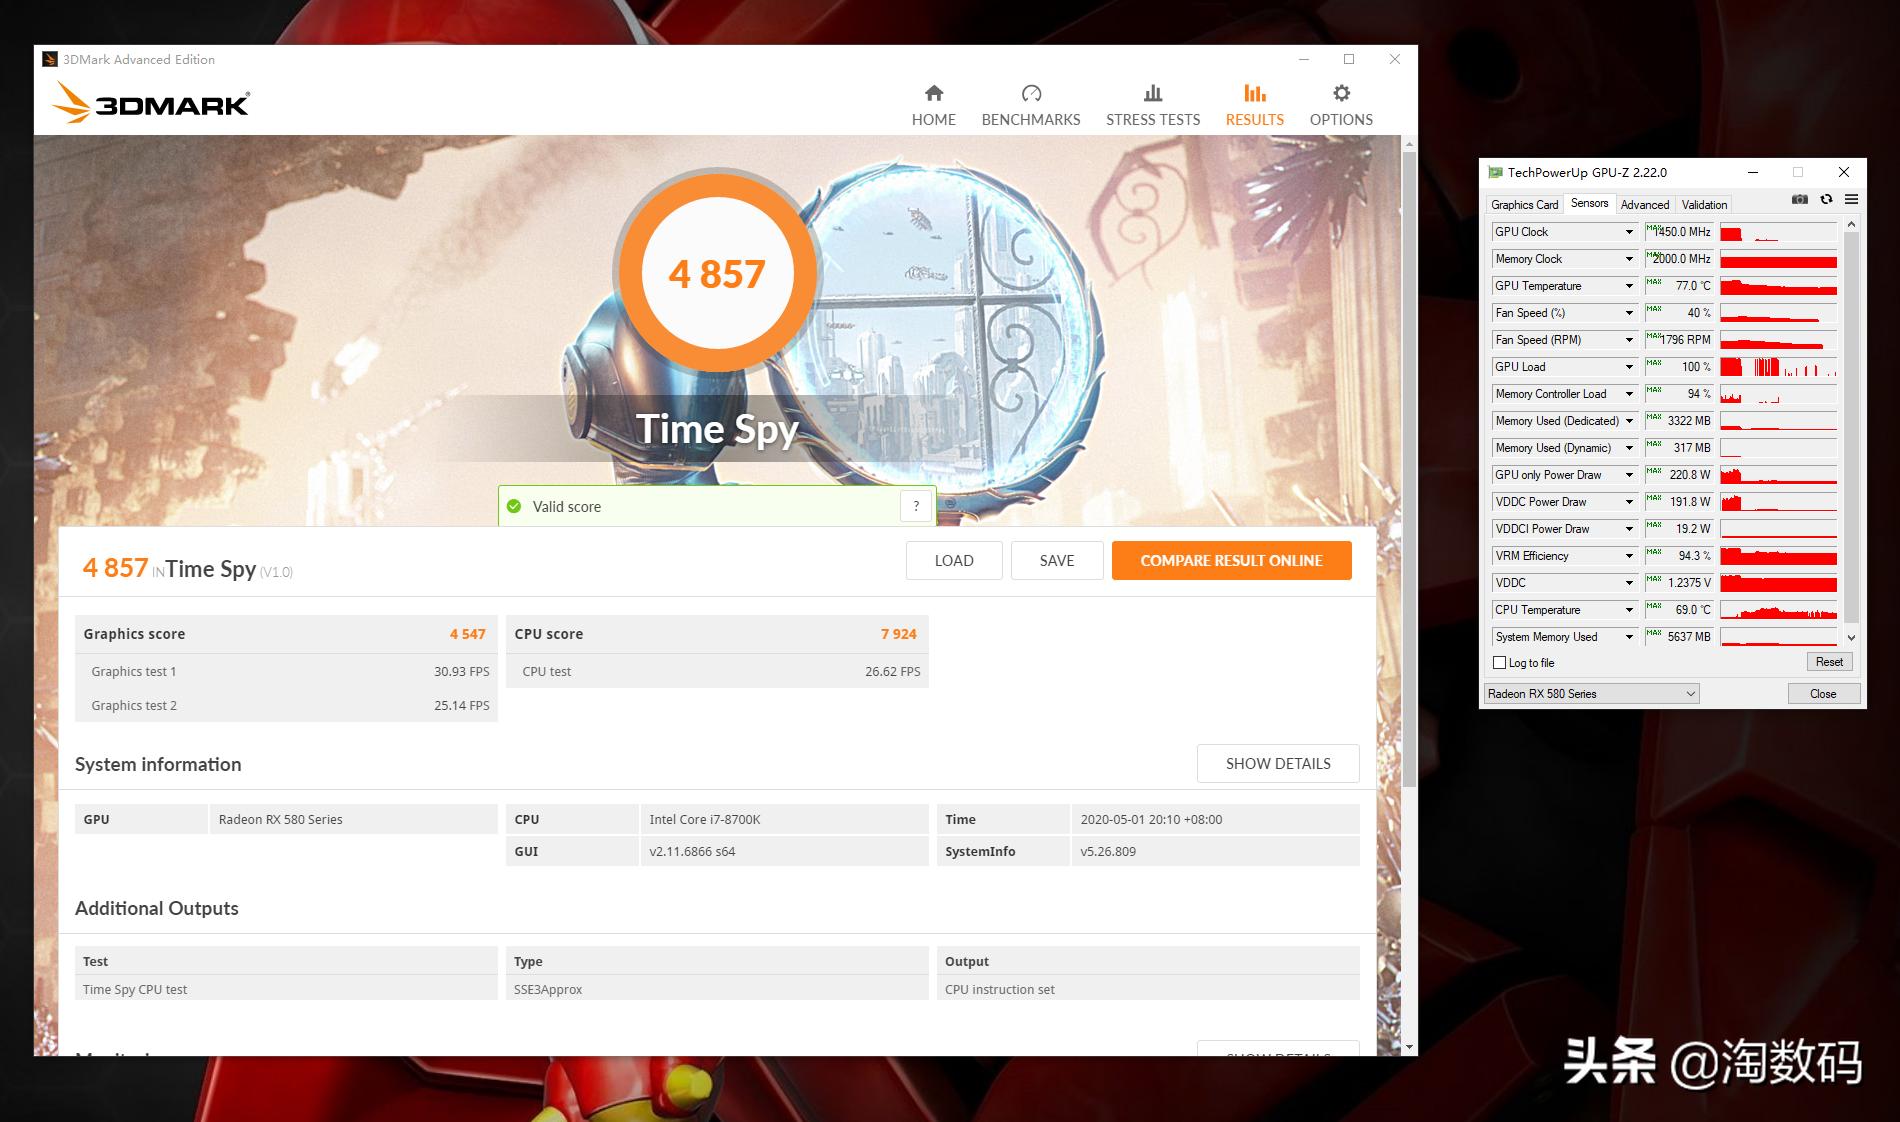Viewport: 1900px width, 1122px height.
Task: Open Stress Tests in 3DMark
Action: (1153, 105)
